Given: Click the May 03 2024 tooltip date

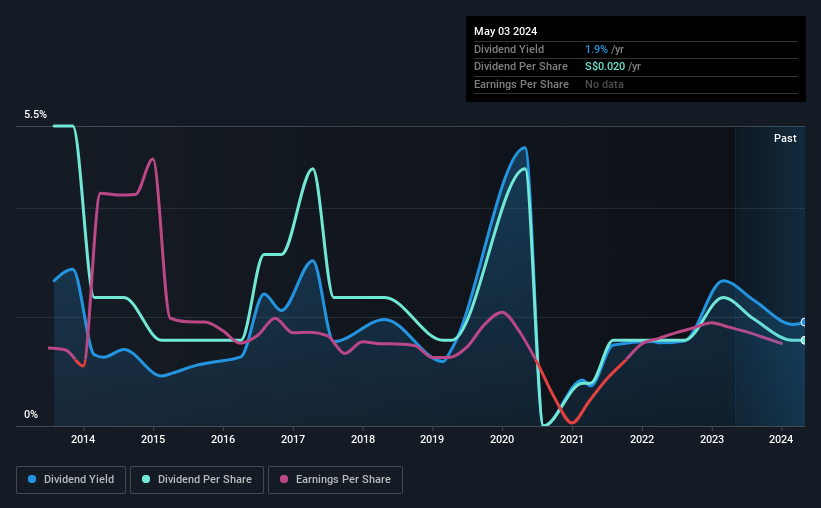Looking at the screenshot, I should click(505, 31).
